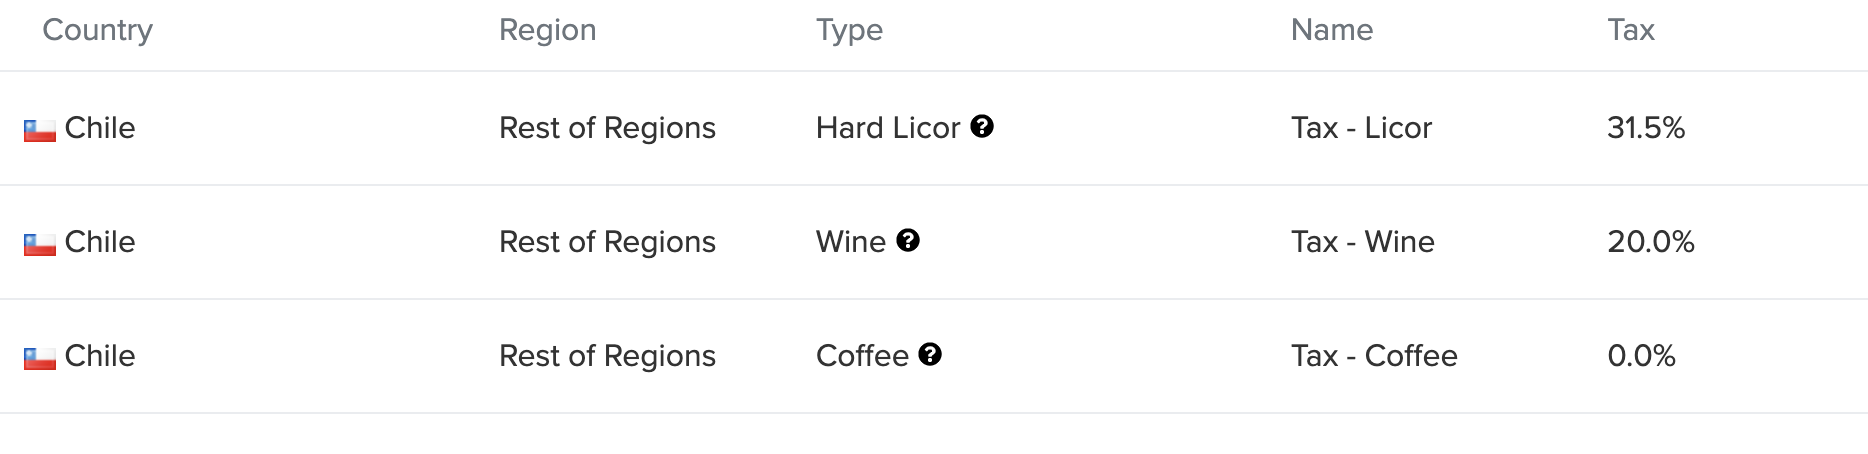The image size is (1868, 454).
Task: Click the Chile text in the Coffee row
Action: [x=100, y=356]
